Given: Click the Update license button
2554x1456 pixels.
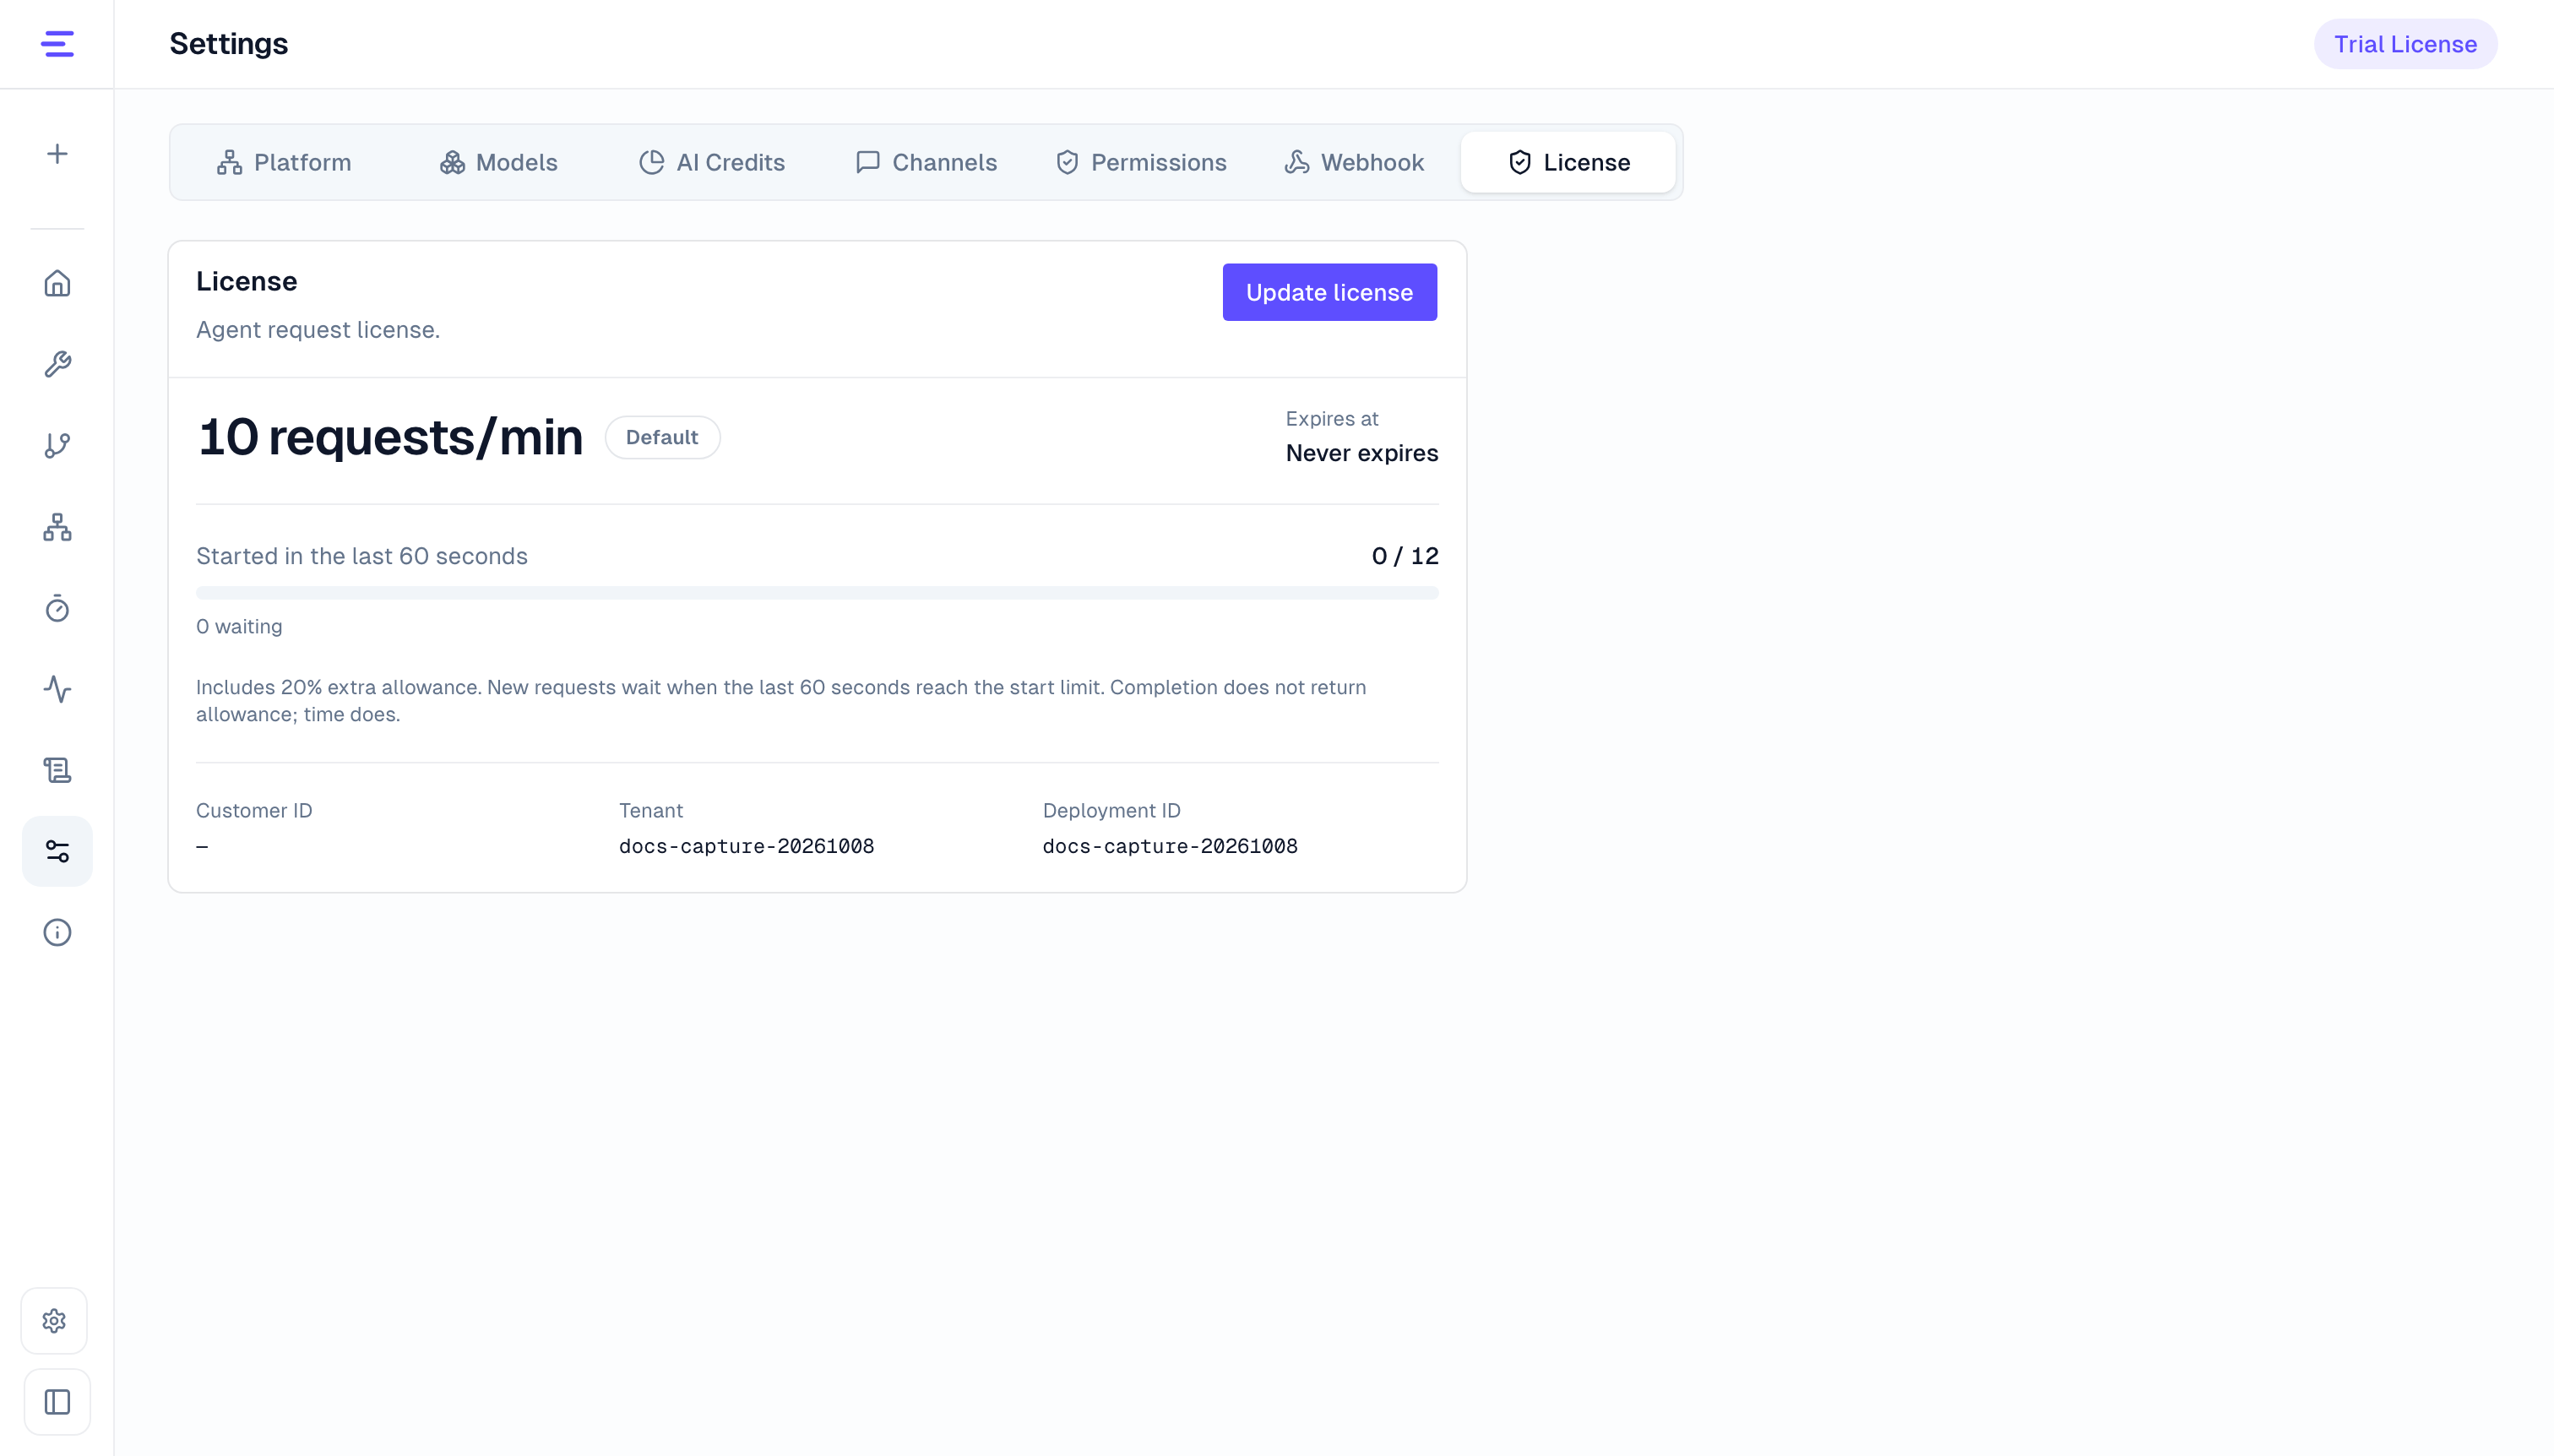Looking at the screenshot, I should coord(1329,292).
